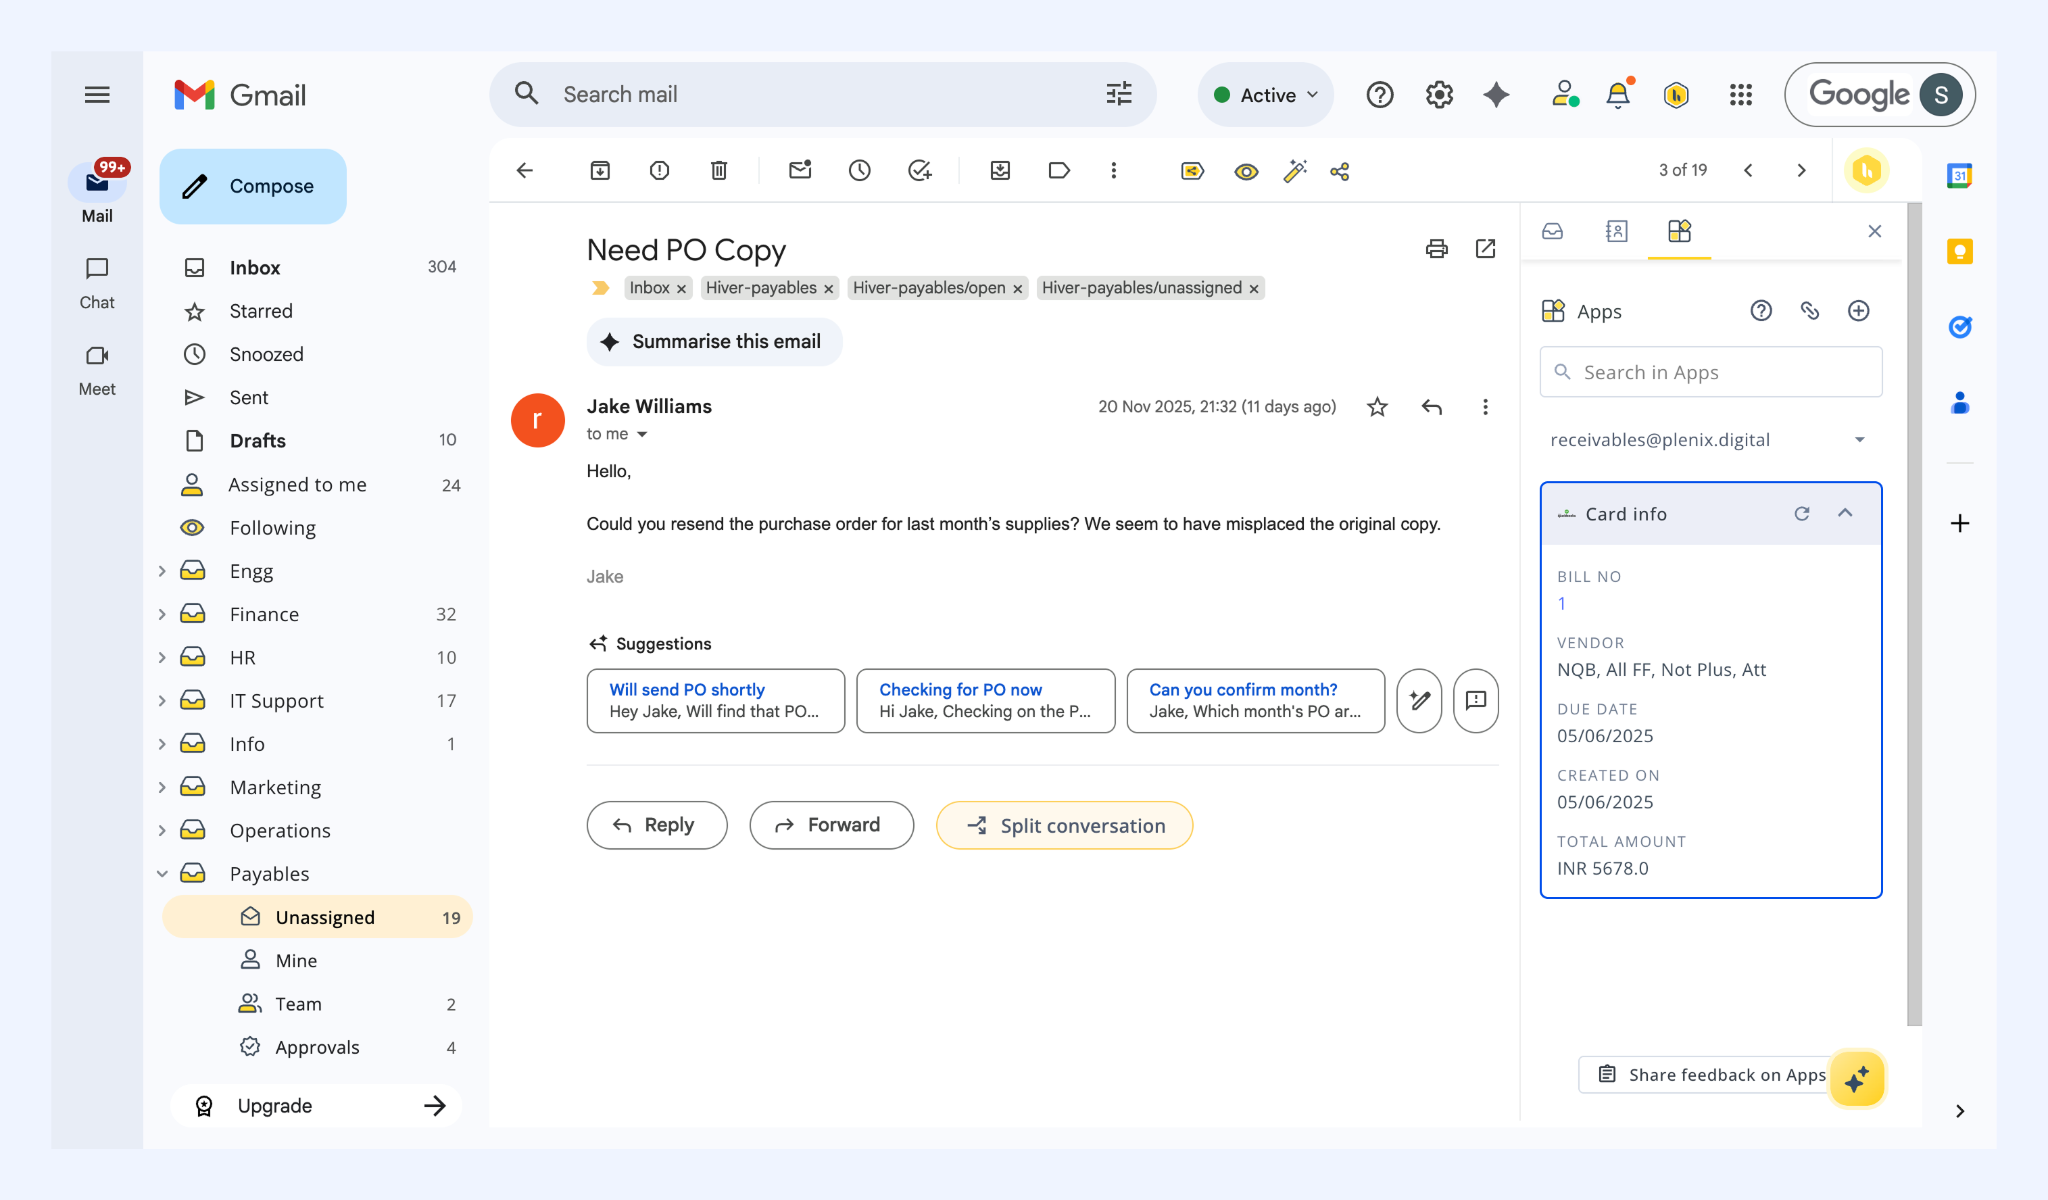Switch to the contact details tab in panel
Image resolution: width=2048 pixels, height=1200 pixels.
coord(1617,232)
